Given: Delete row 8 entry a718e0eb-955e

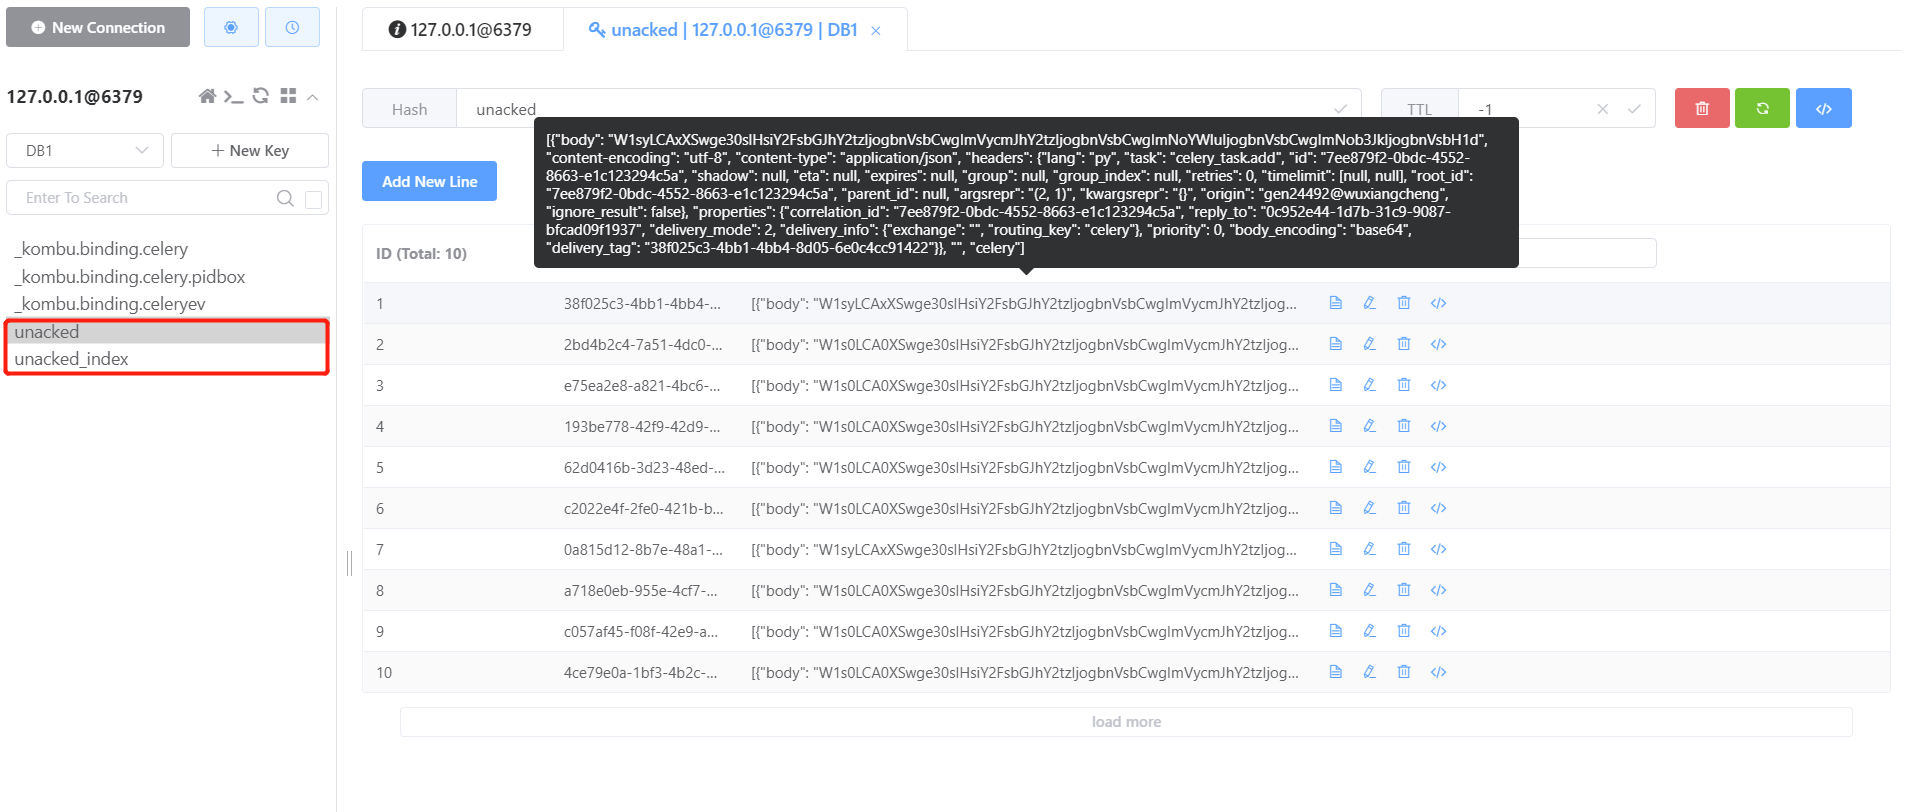Looking at the screenshot, I should point(1404,590).
